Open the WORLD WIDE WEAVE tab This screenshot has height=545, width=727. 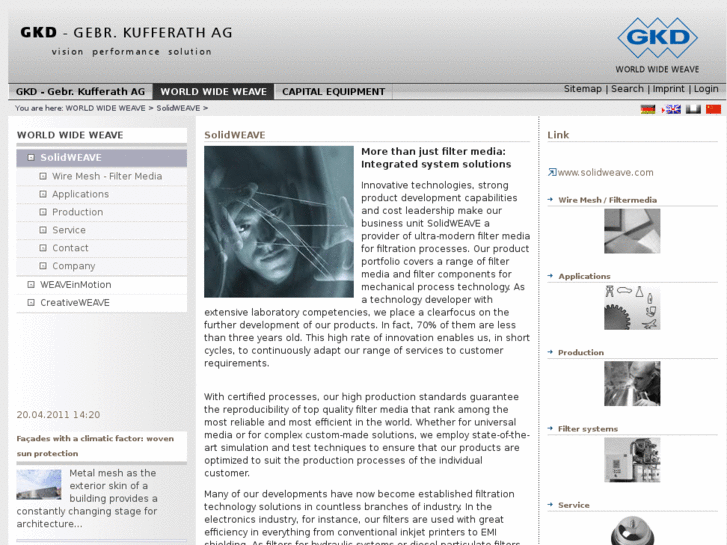coord(213,92)
